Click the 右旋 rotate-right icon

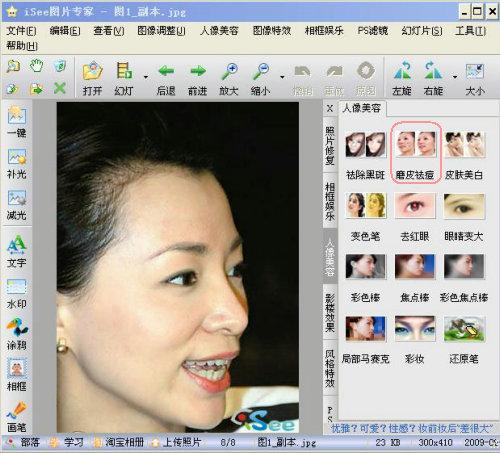(x=433, y=70)
